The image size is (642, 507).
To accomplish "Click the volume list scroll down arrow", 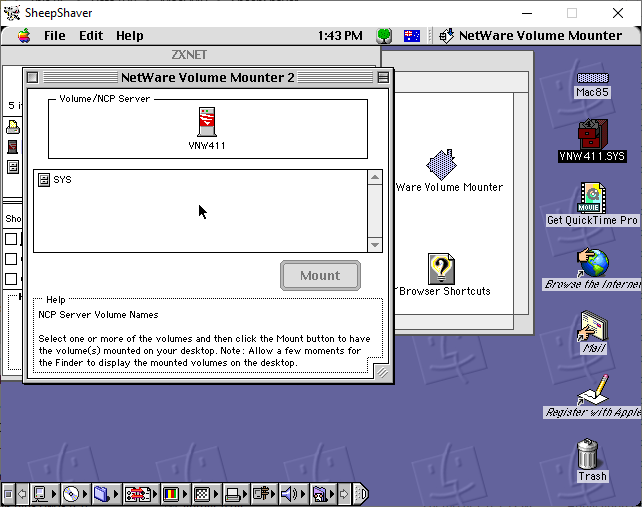I will (375, 245).
